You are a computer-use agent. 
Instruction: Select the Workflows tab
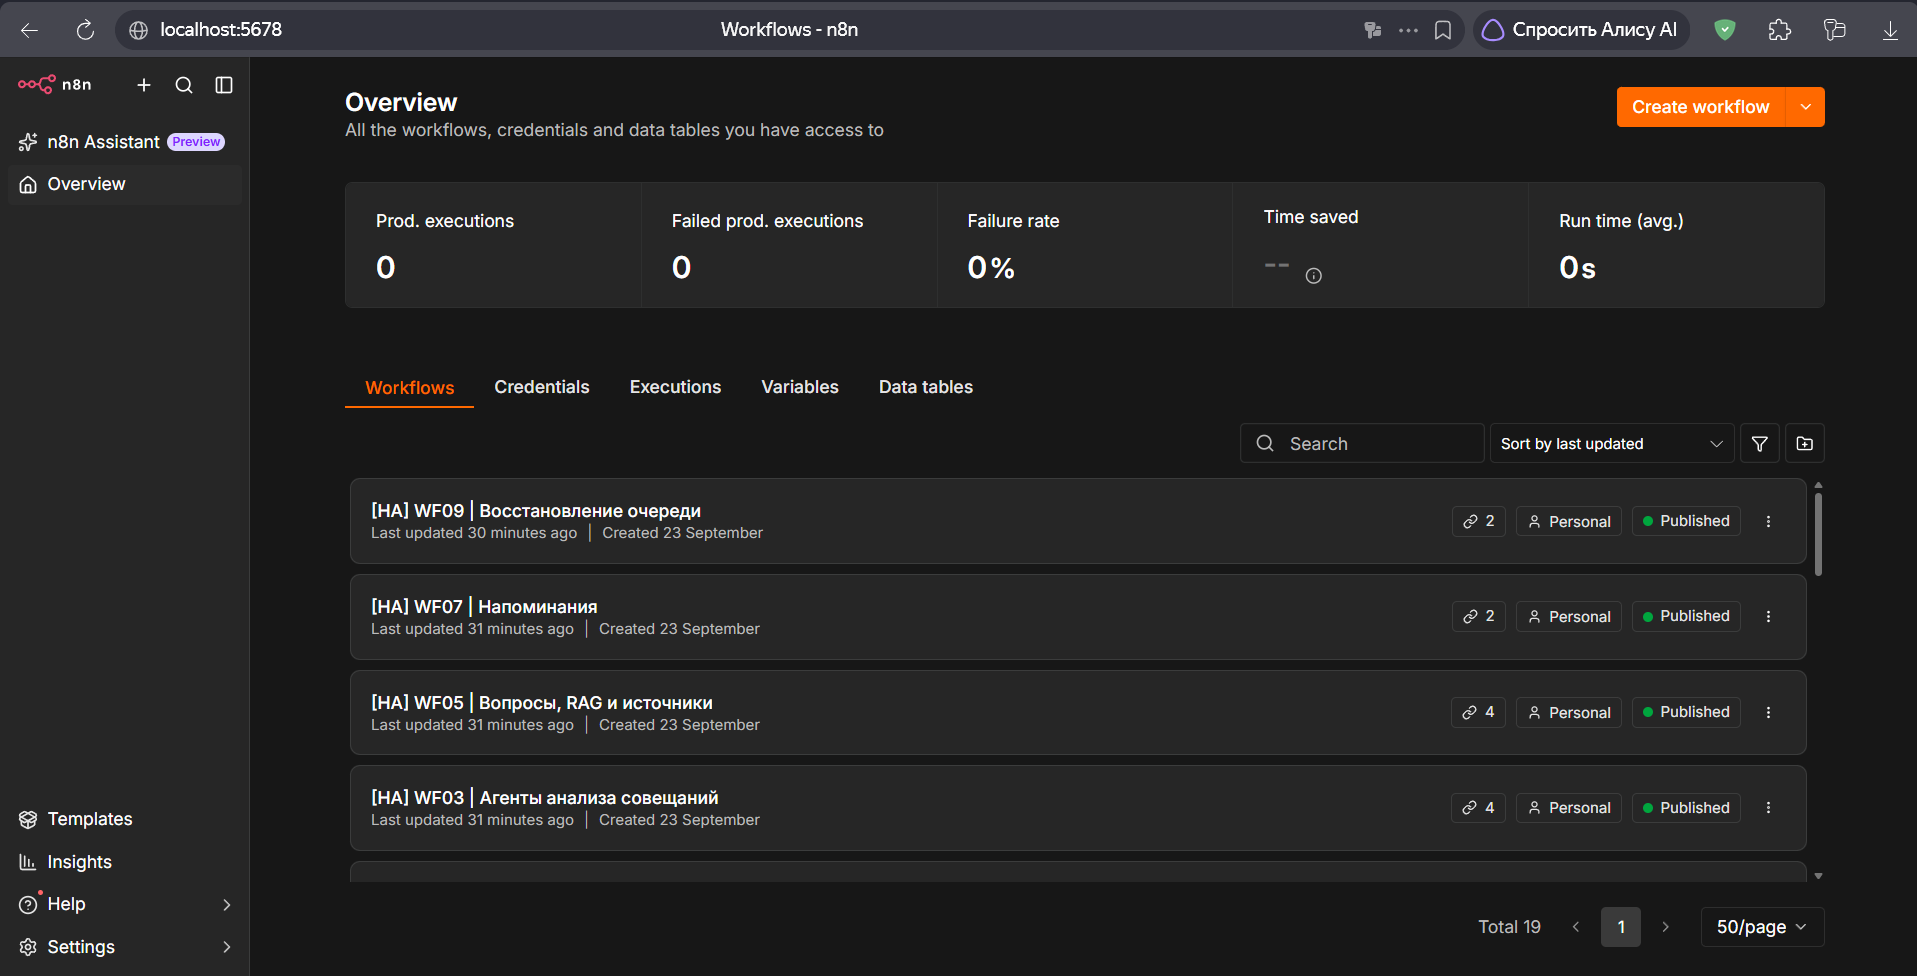click(x=409, y=388)
